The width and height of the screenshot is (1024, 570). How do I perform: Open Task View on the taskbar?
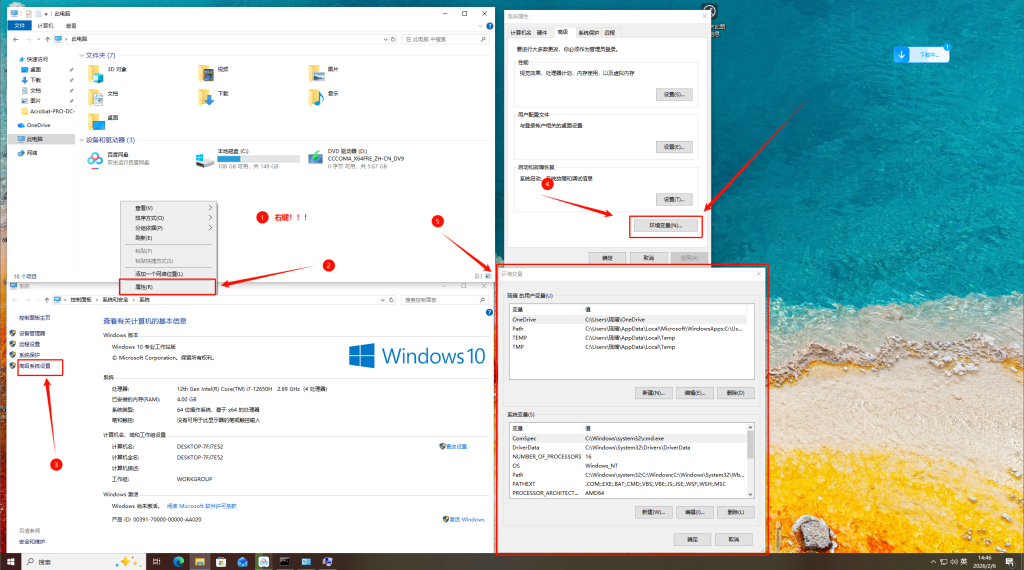coord(156,562)
